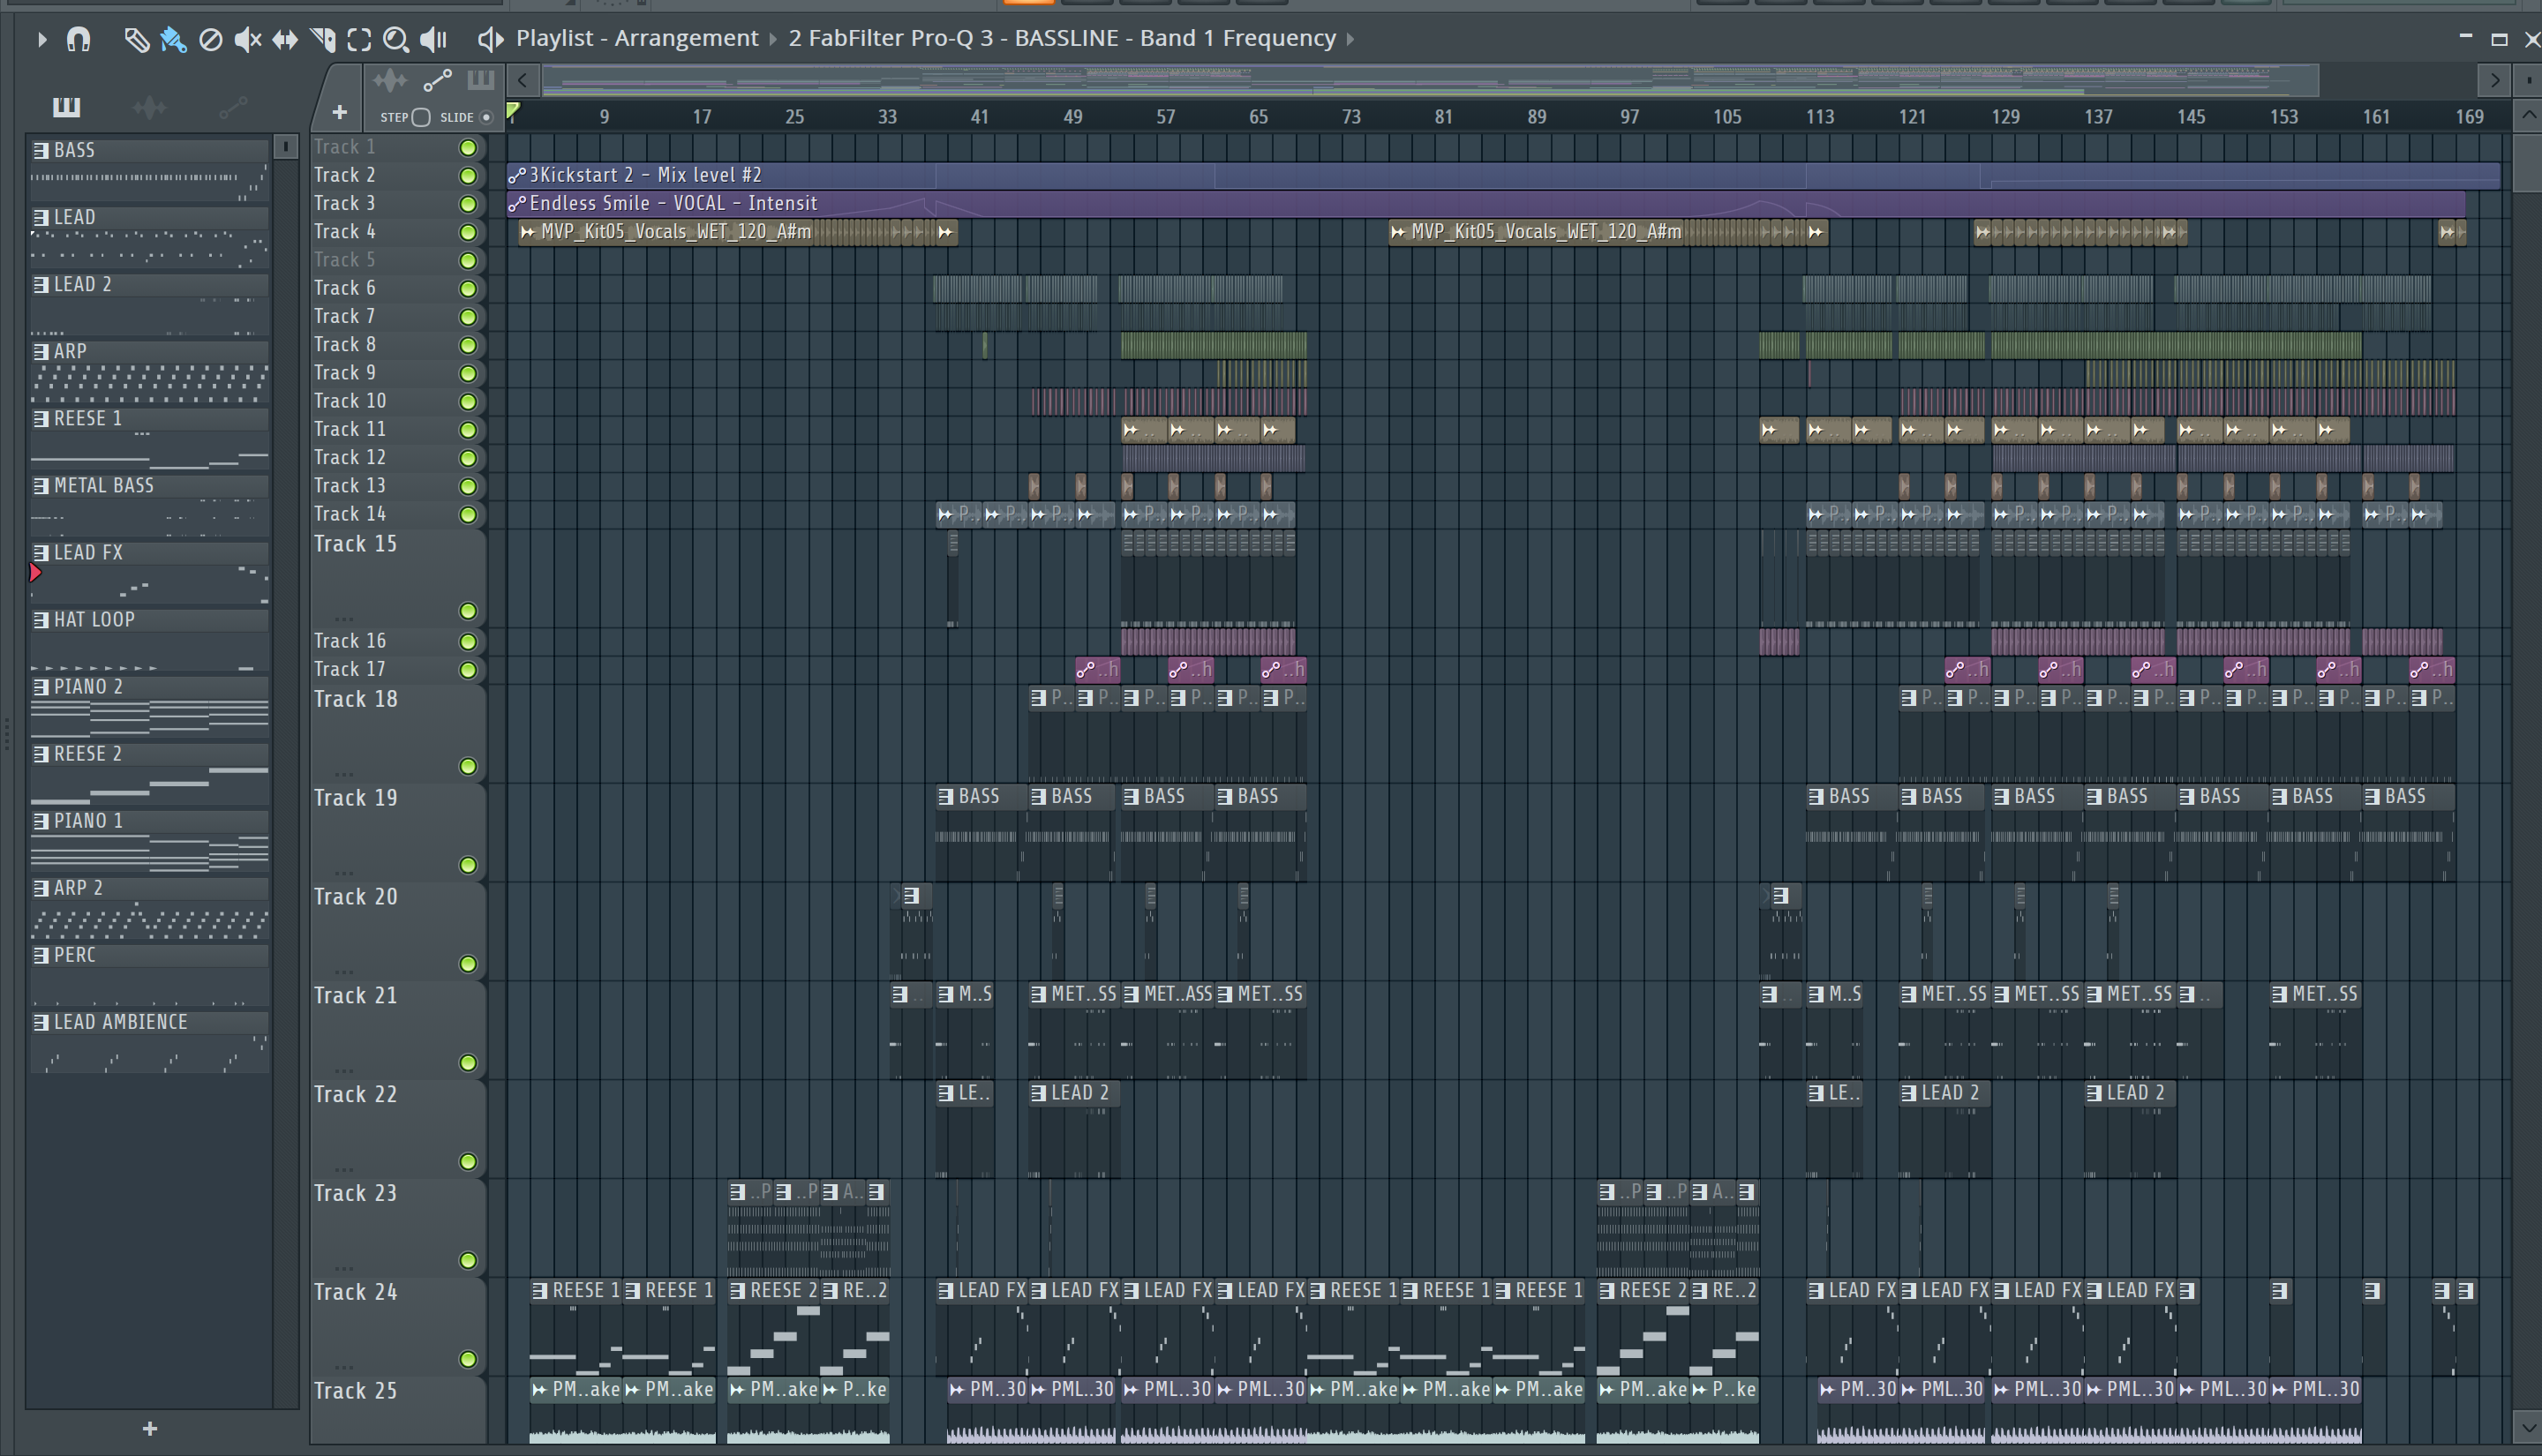2542x1456 pixels.
Task: Click the plus tab above track list
Action: (339, 113)
